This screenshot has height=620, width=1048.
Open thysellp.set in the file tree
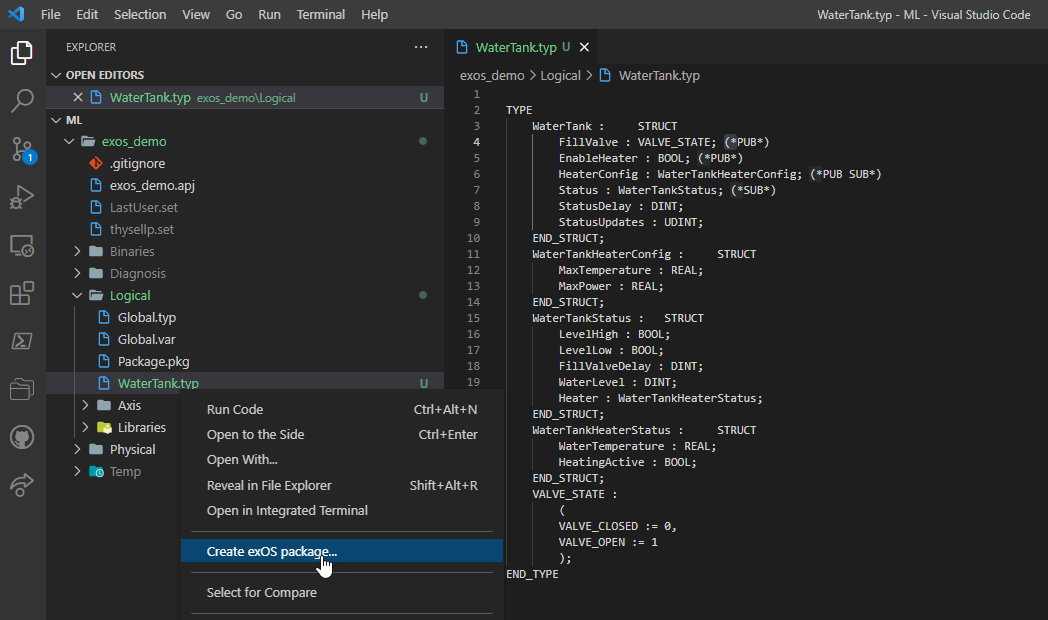(x=142, y=229)
